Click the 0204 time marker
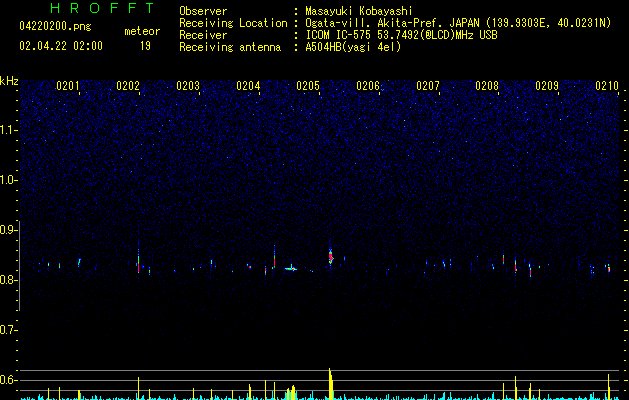Image resolution: width=629 pixels, height=400 pixels. (x=248, y=86)
